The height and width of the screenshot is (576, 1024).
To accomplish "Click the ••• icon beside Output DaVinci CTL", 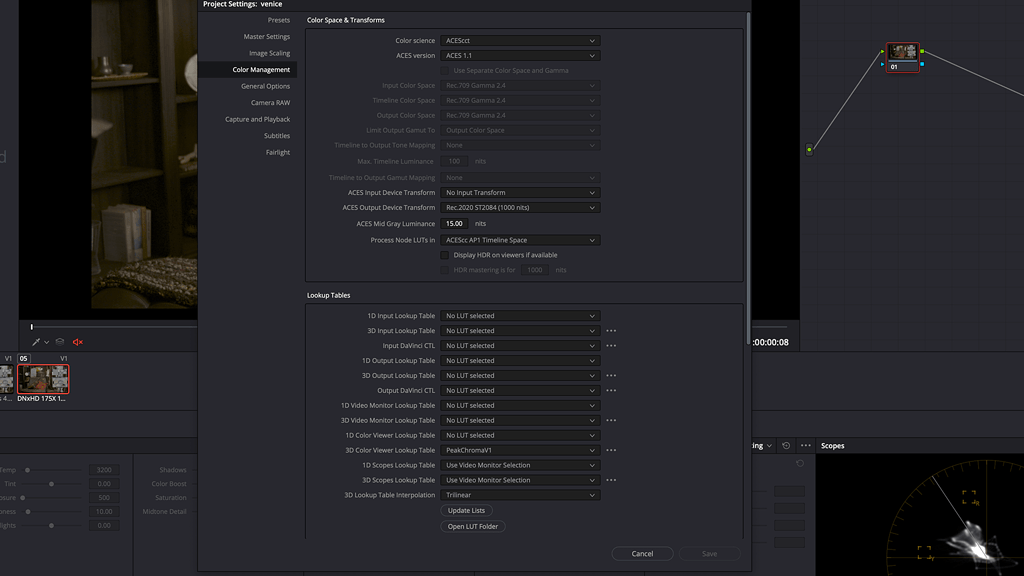I will coord(610,390).
